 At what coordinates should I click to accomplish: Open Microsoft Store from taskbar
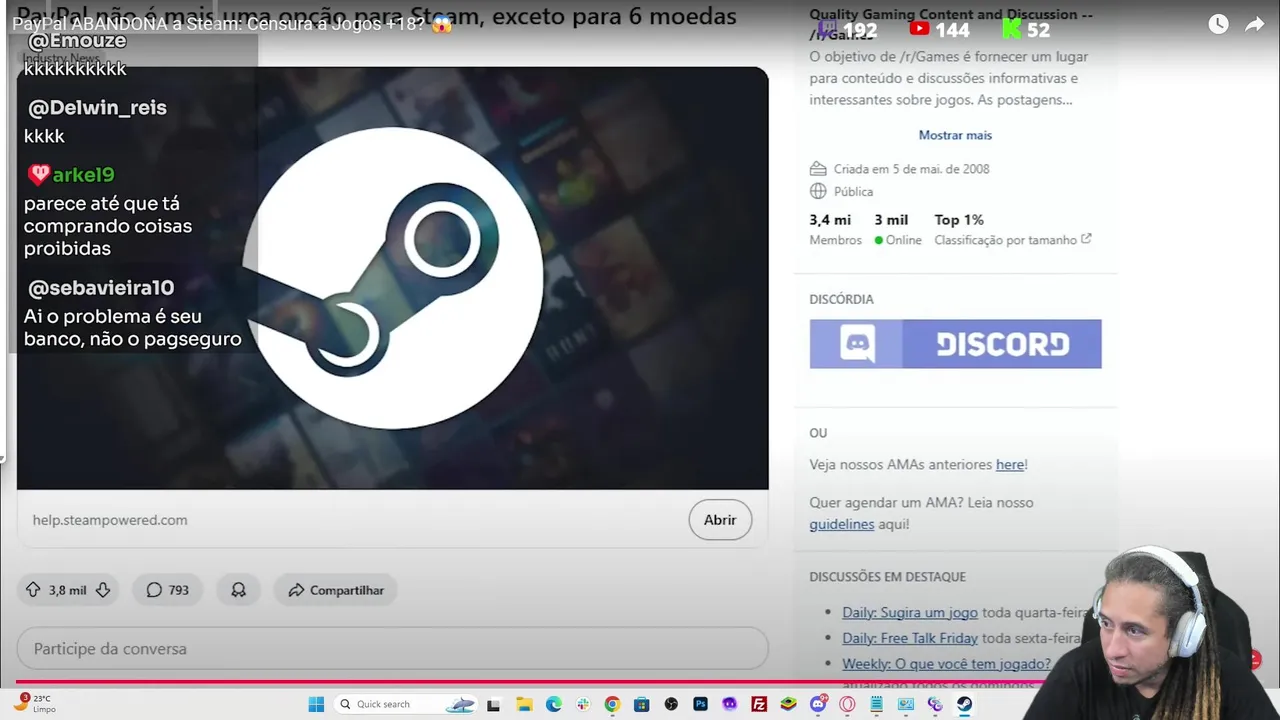(x=642, y=704)
